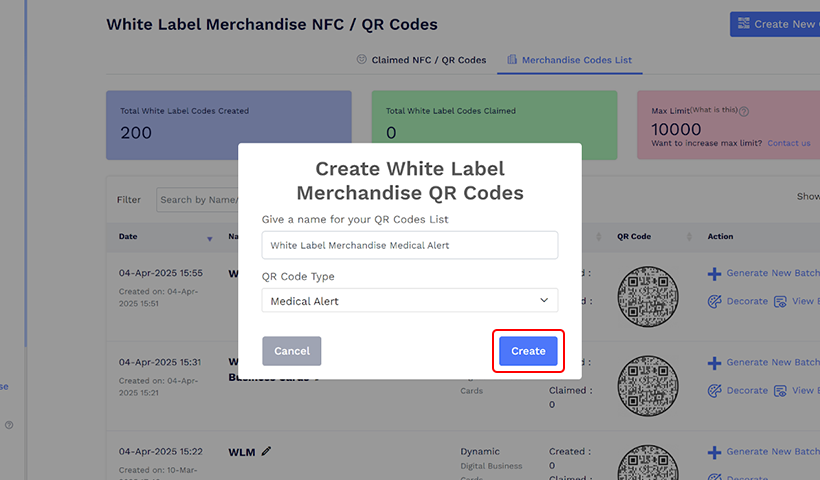Click the QR Codes List name field
820x480 pixels.
point(410,245)
